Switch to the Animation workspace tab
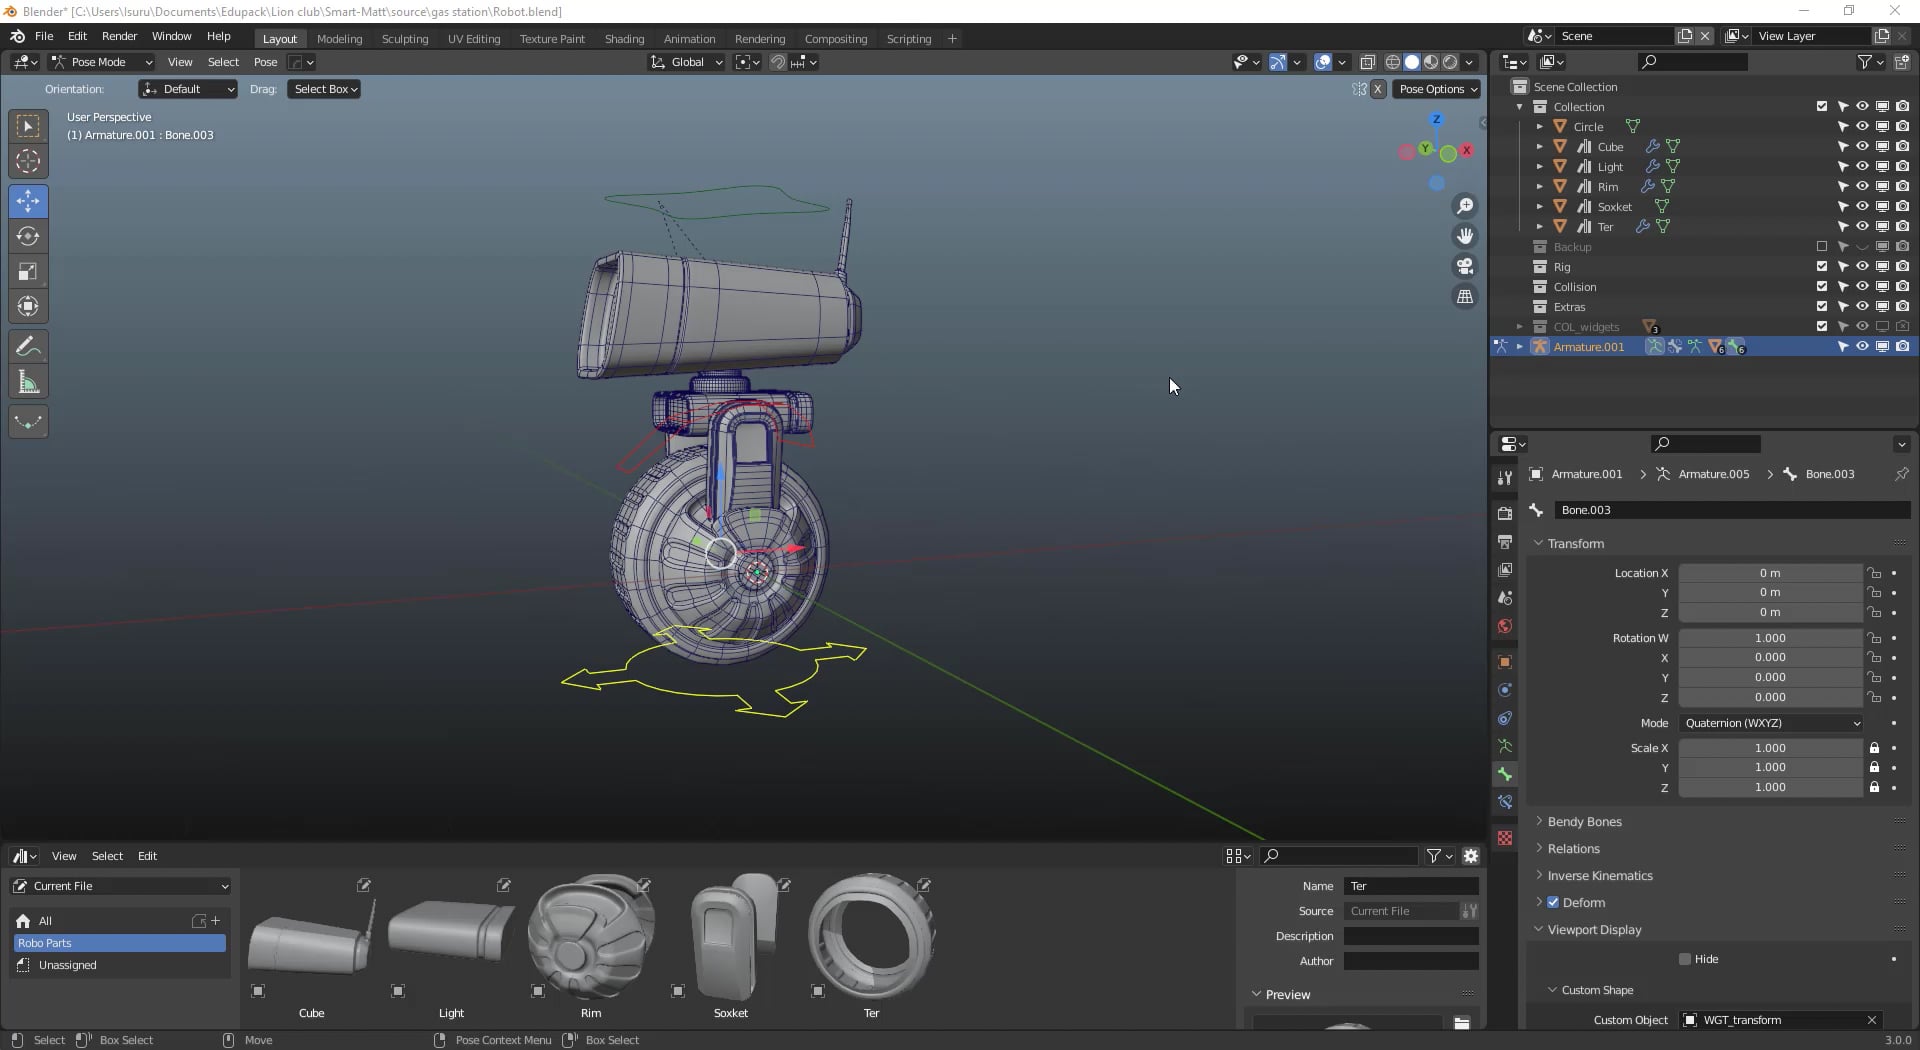This screenshot has height=1050, width=1920. (x=689, y=39)
